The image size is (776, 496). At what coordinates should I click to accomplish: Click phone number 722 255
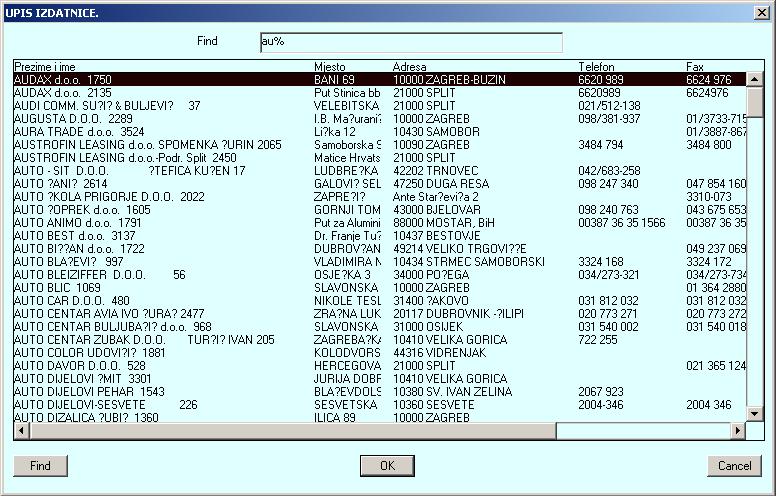[598, 340]
